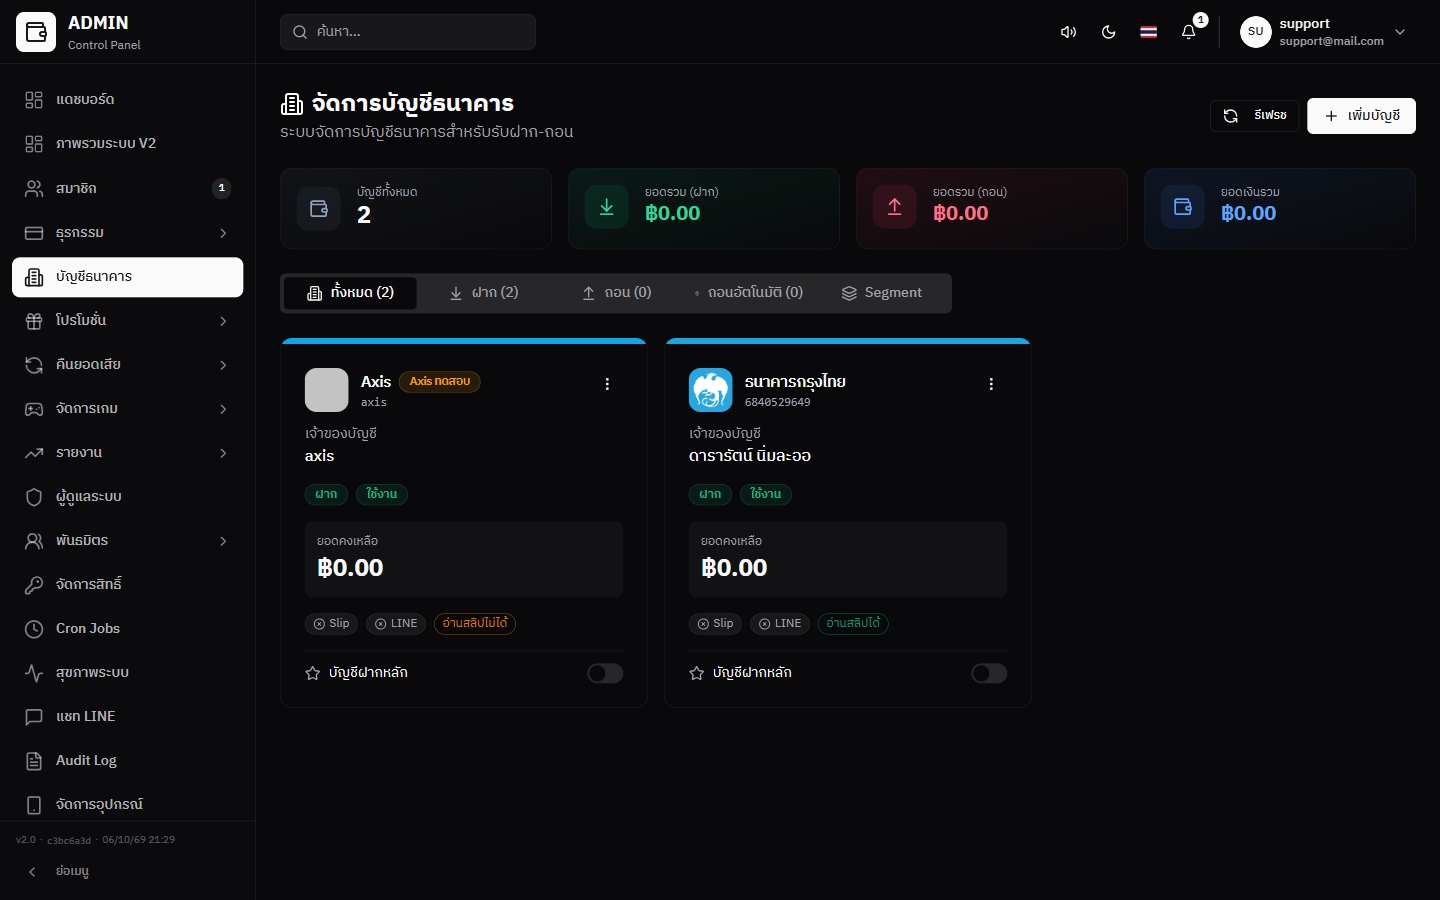Open สุขภาพระบบ in the sidebar
The image size is (1440, 900).
pyautogui.click(x=128, y=673)
